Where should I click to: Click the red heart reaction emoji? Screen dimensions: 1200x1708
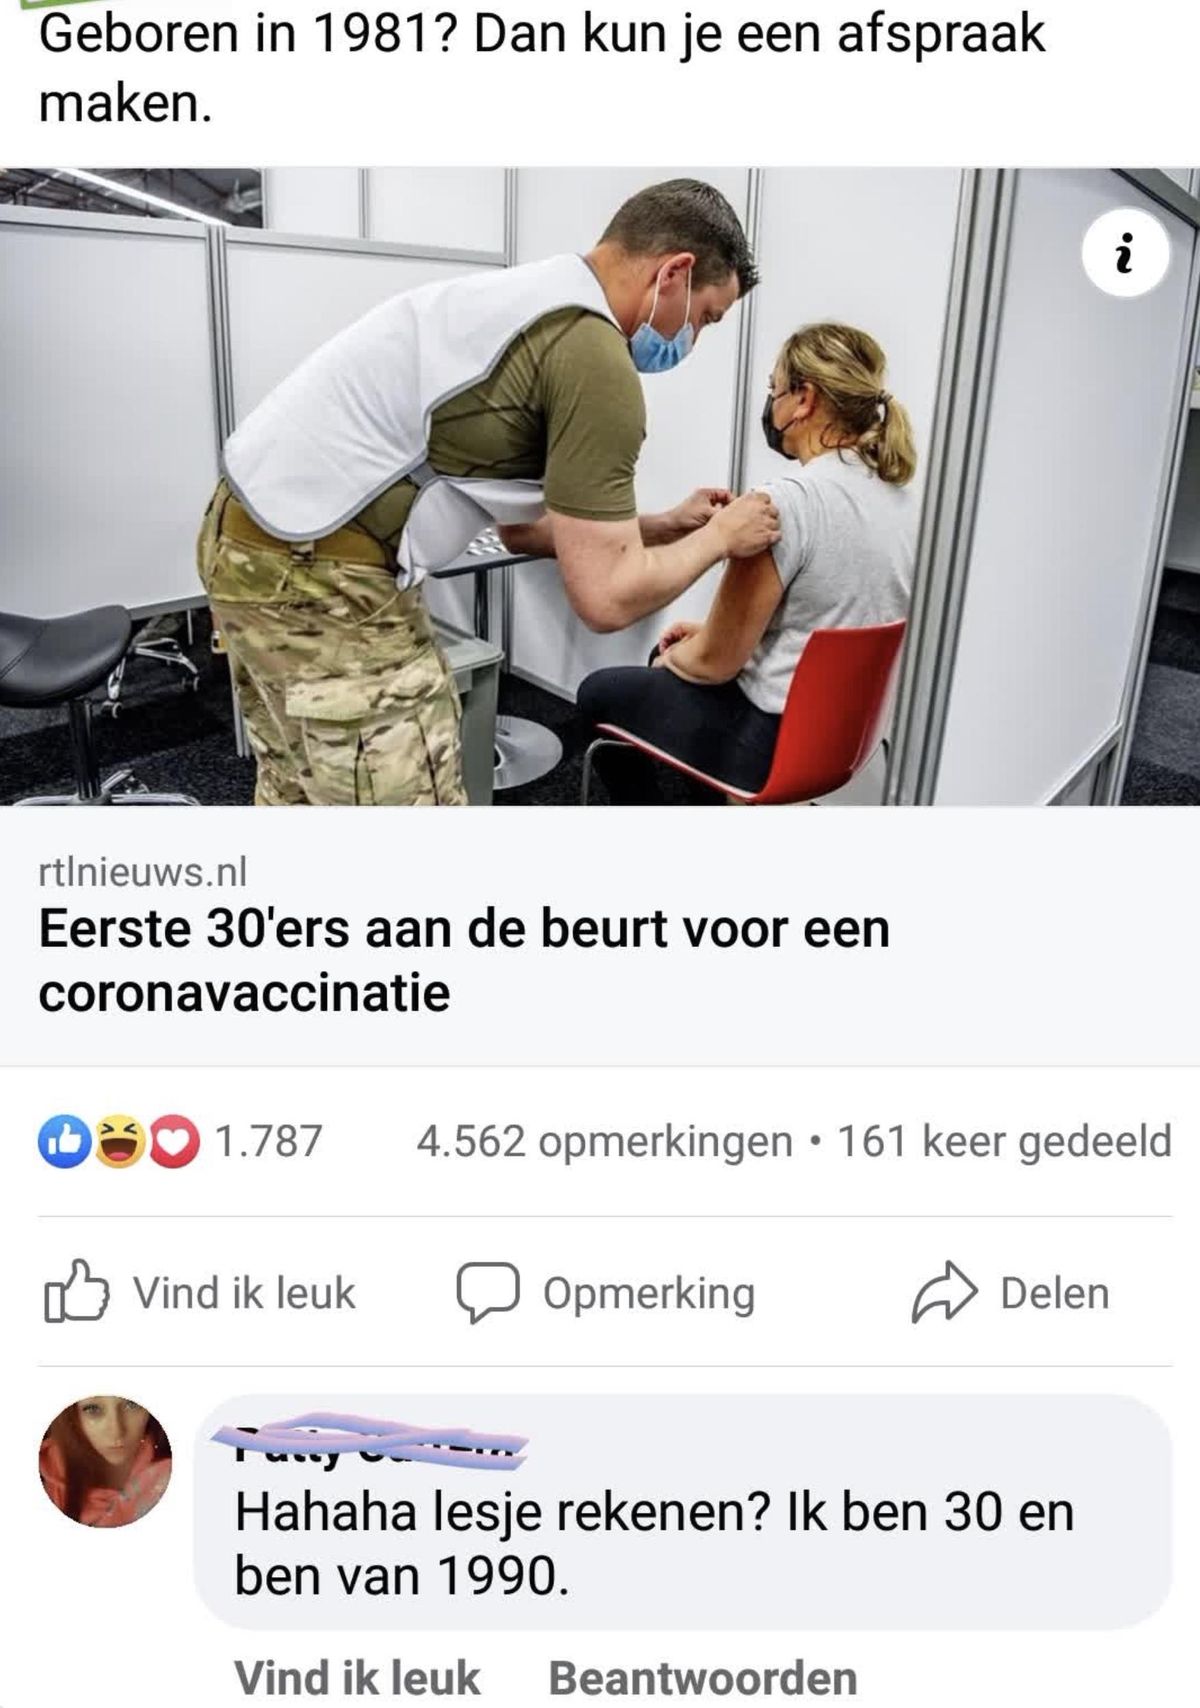click(x=174, y=1142)
